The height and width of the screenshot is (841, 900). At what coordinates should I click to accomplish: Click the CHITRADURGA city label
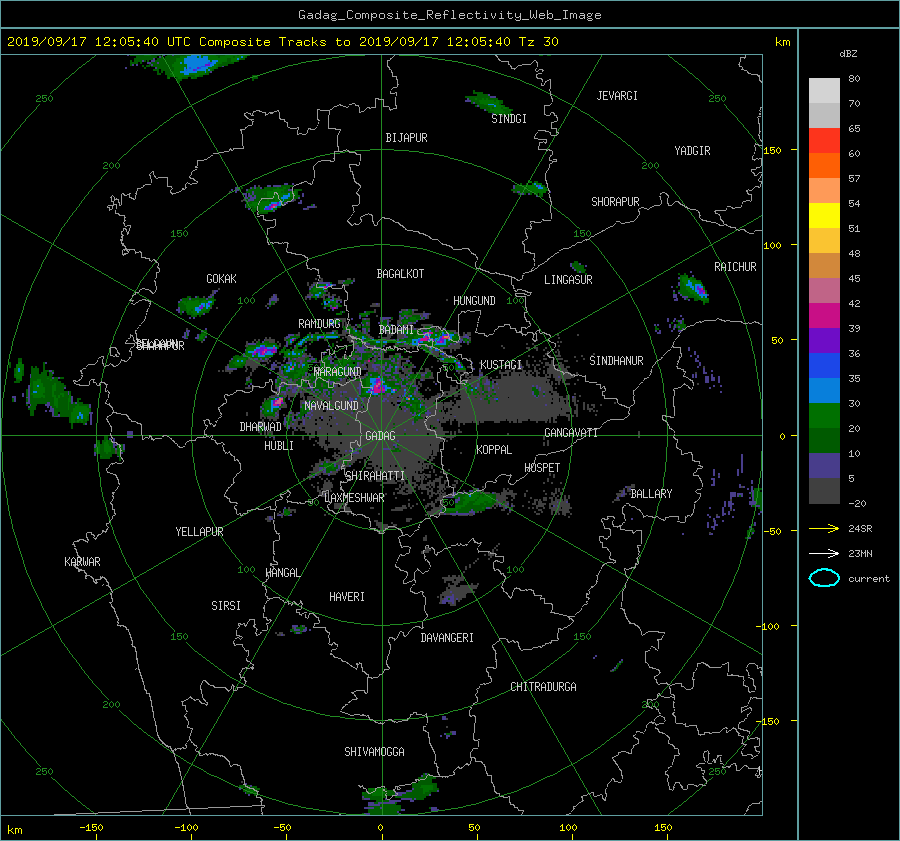pyautogui.click(x=543, y=687)
